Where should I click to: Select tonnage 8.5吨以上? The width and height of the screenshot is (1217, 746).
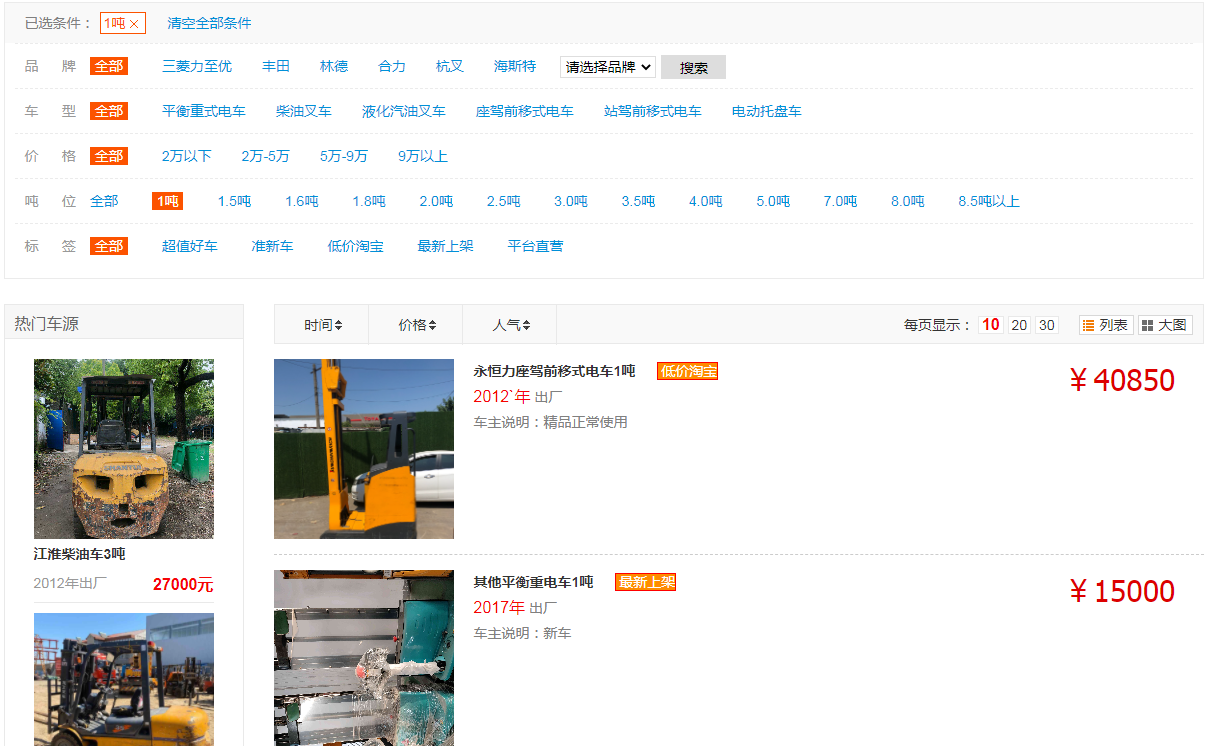[989, 201]
